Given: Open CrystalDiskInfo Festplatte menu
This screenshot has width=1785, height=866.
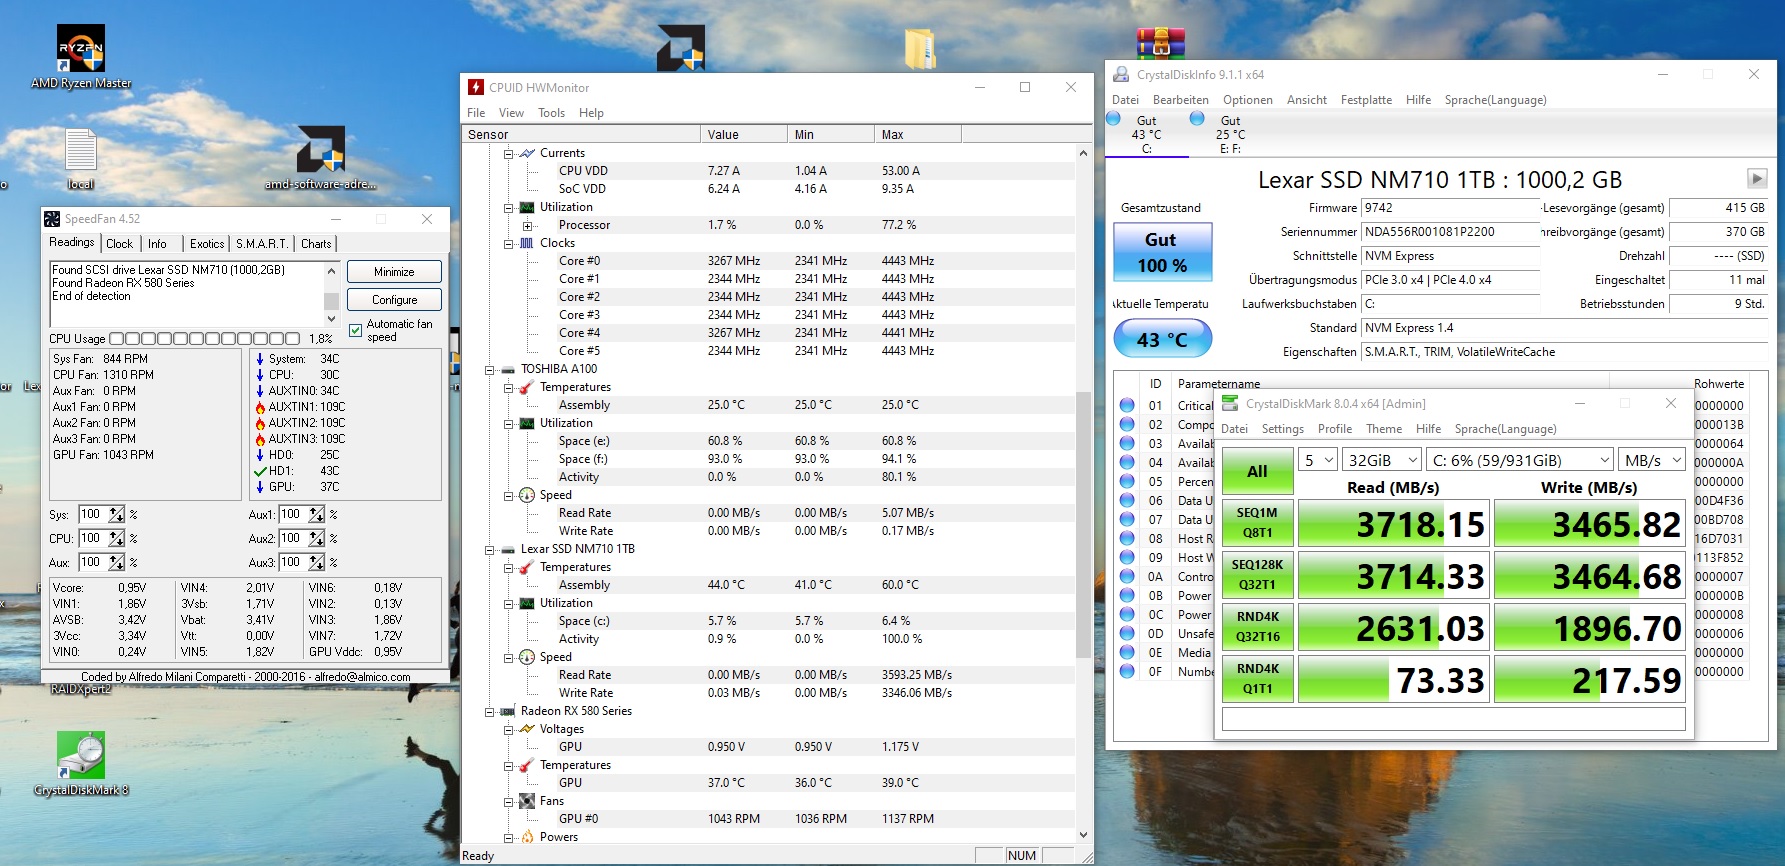Looking at the screenshot, I should point(1366,100).
